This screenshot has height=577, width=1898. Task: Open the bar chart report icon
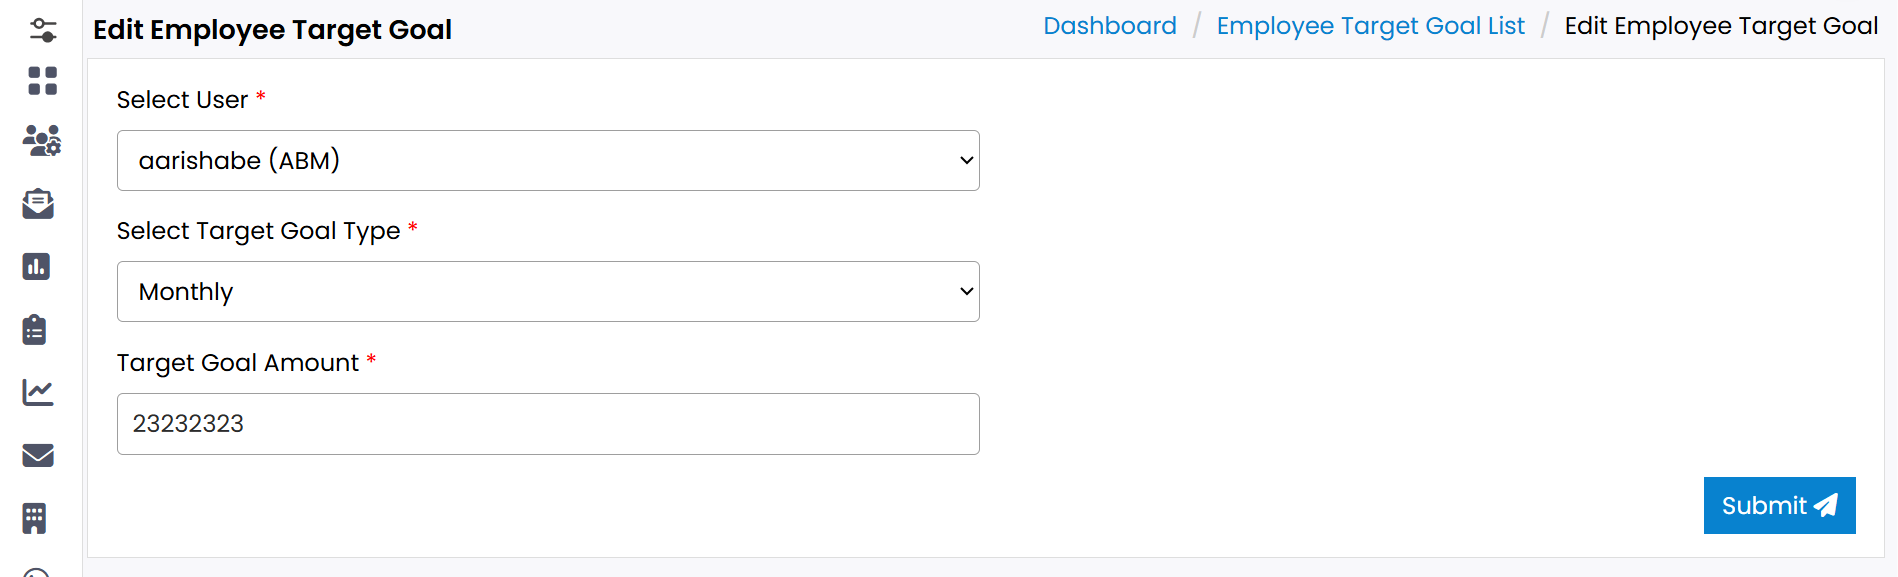[x=36, y=266]
